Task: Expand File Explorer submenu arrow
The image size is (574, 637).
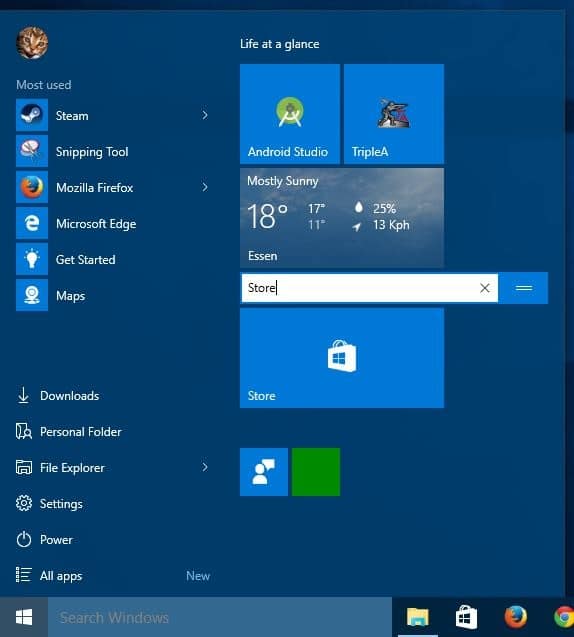Action: pos(205,467)
